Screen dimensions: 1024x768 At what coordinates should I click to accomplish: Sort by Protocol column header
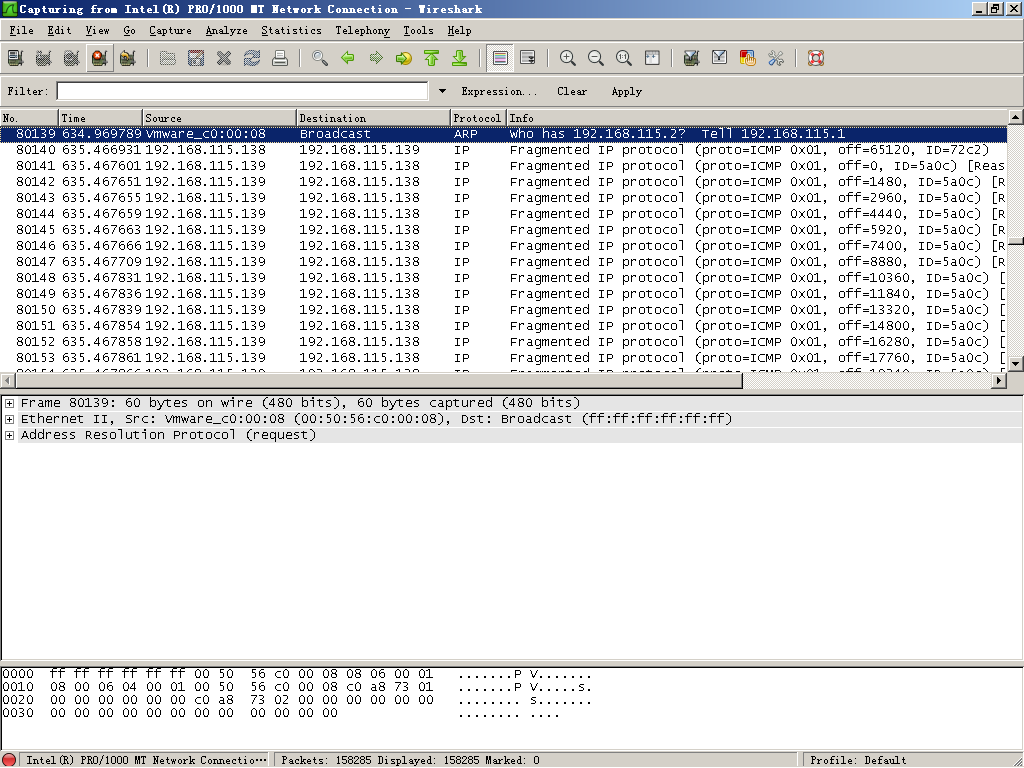pos(479,118)
